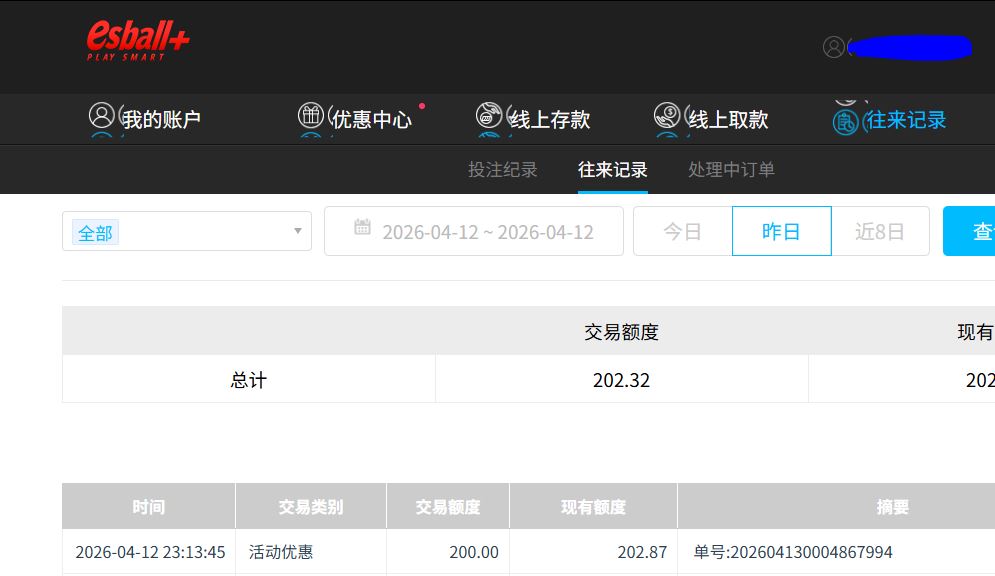Click the gift box promotions icon
The height and width of the screenshot is (576, 995).
click(x=311, y=116)
